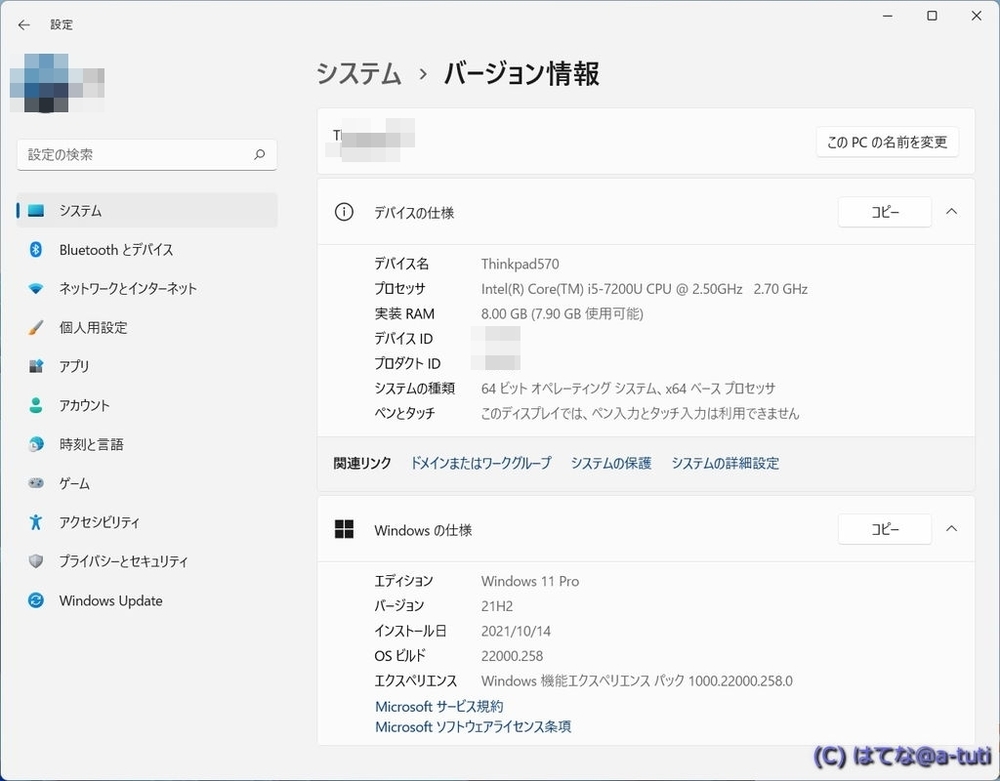This screenshot has height=781, width=1000.
Task: Minimize the Settings window
Action: 887,16
